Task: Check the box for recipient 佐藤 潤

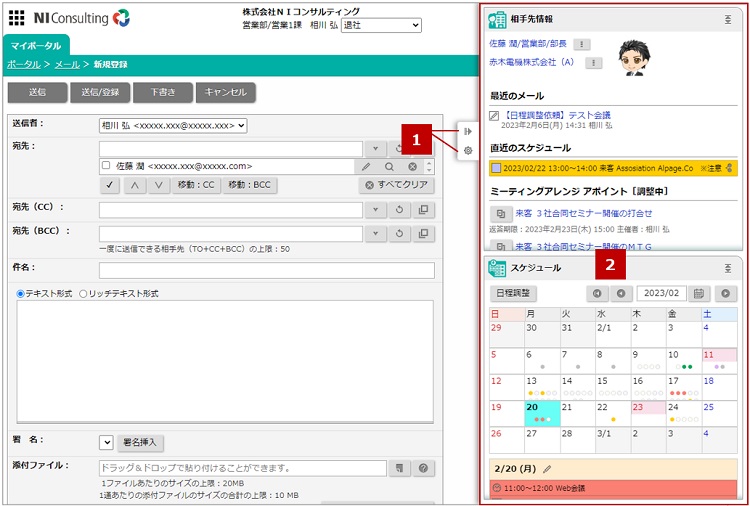Action: click(106, 165)
